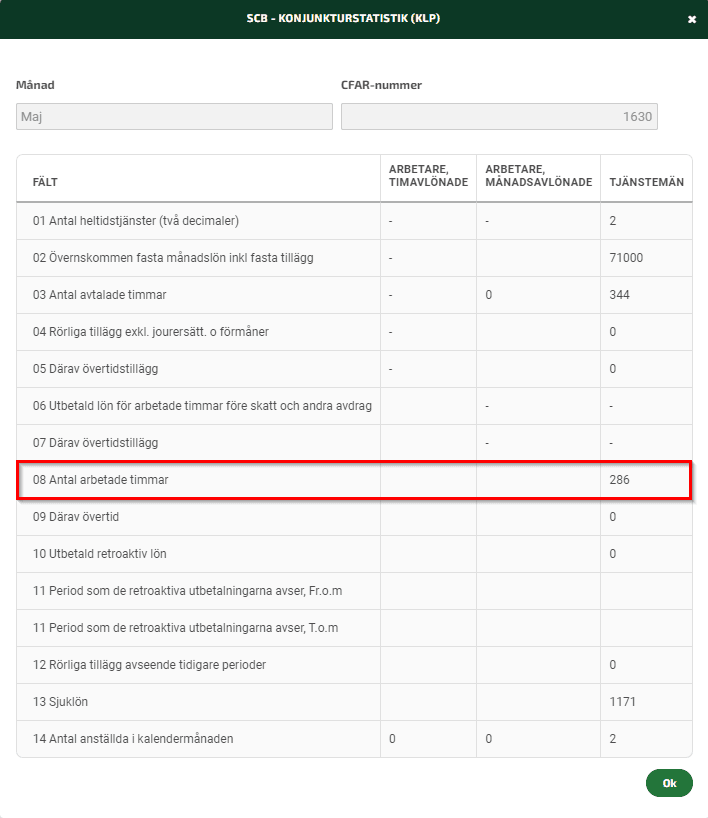Click the monthly salary value 71000
Screen dimensions: 708x818
tap(626, 258)
